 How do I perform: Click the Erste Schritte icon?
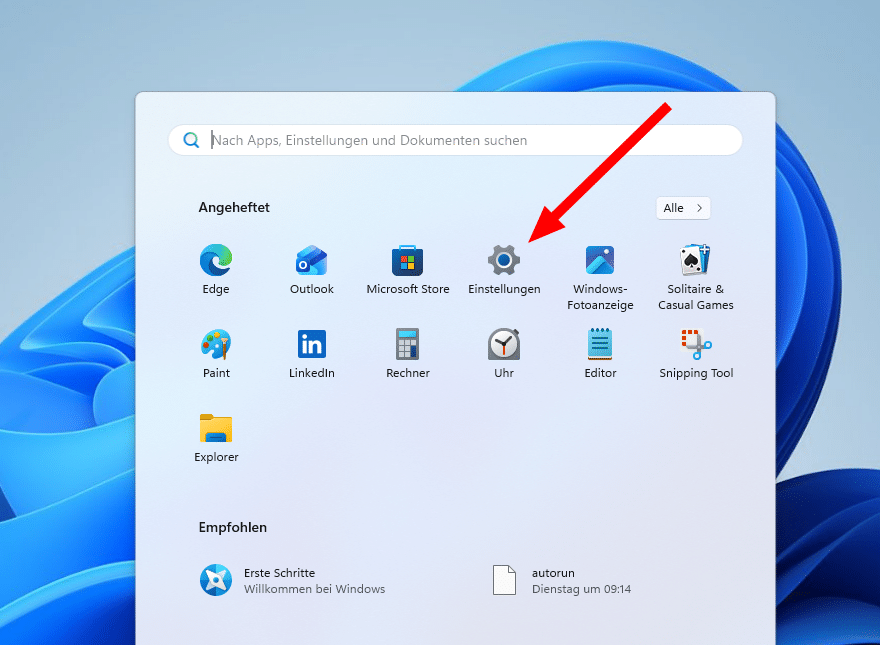(x=216, y=580)
